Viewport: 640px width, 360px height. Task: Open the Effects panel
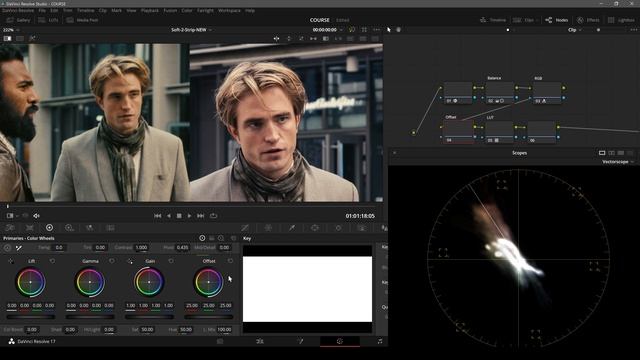click(588, 20)
